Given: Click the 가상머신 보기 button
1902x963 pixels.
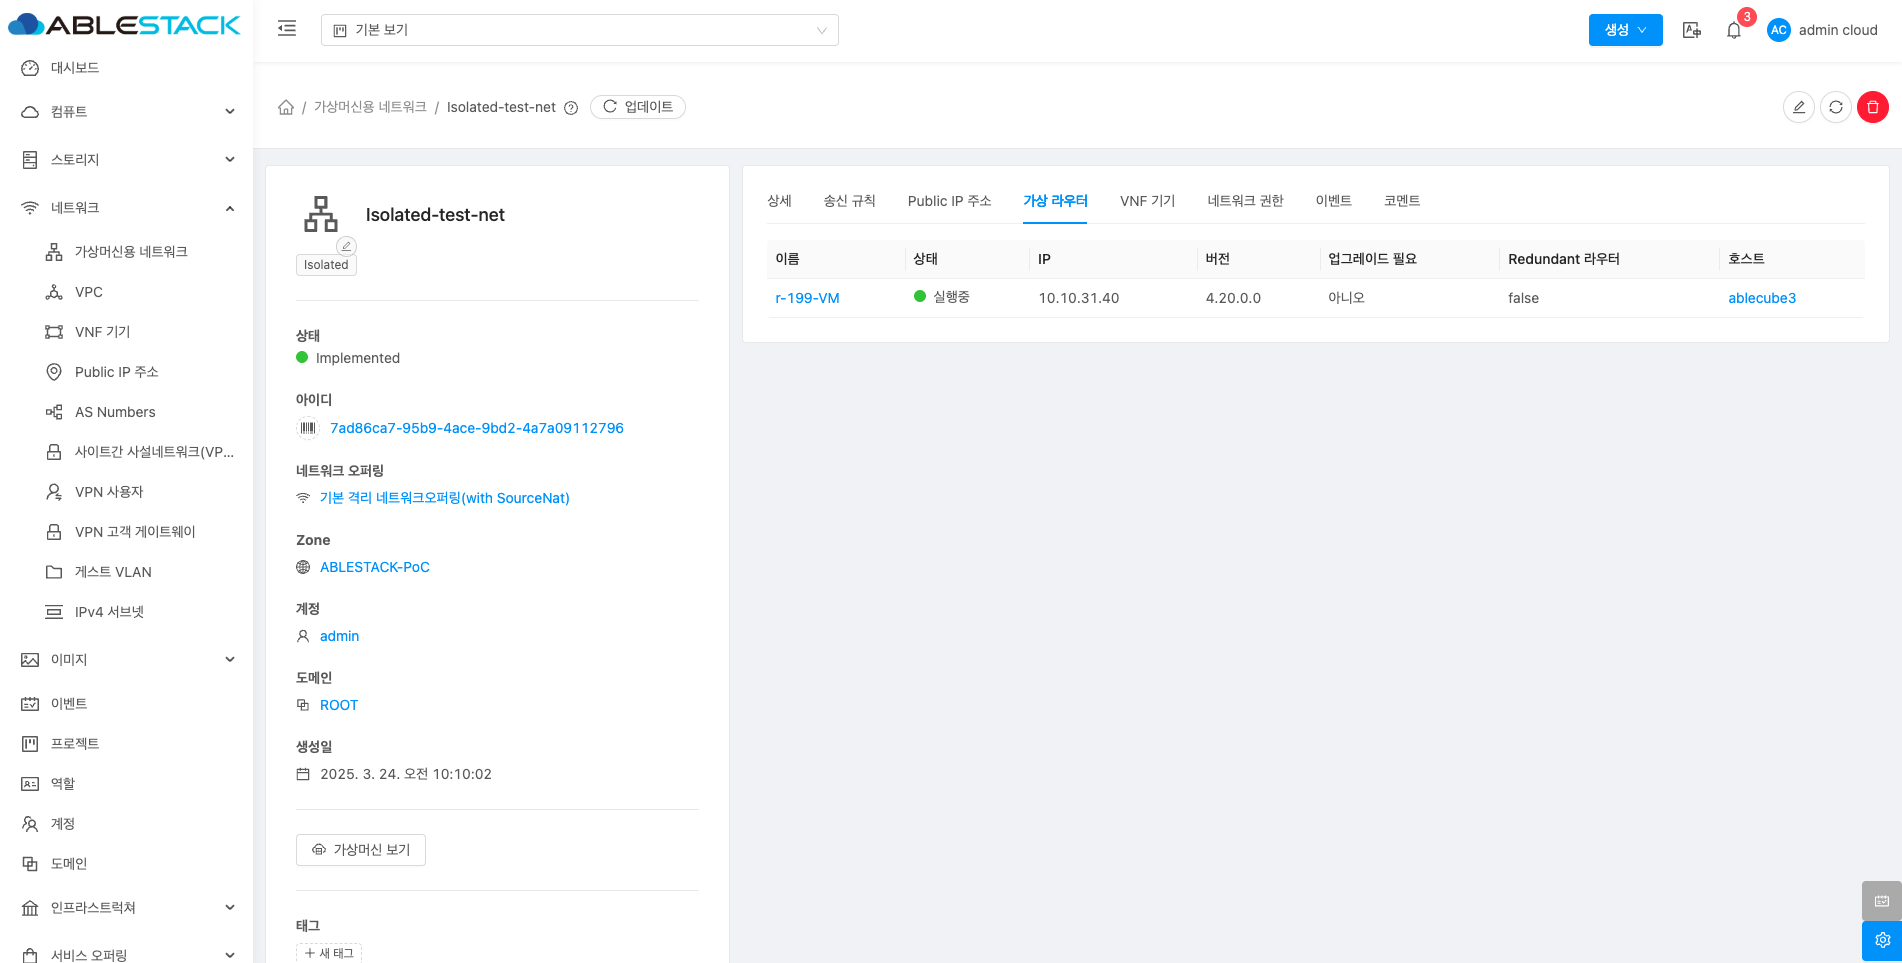Looking at the screenshot, I should pos(361,850).
